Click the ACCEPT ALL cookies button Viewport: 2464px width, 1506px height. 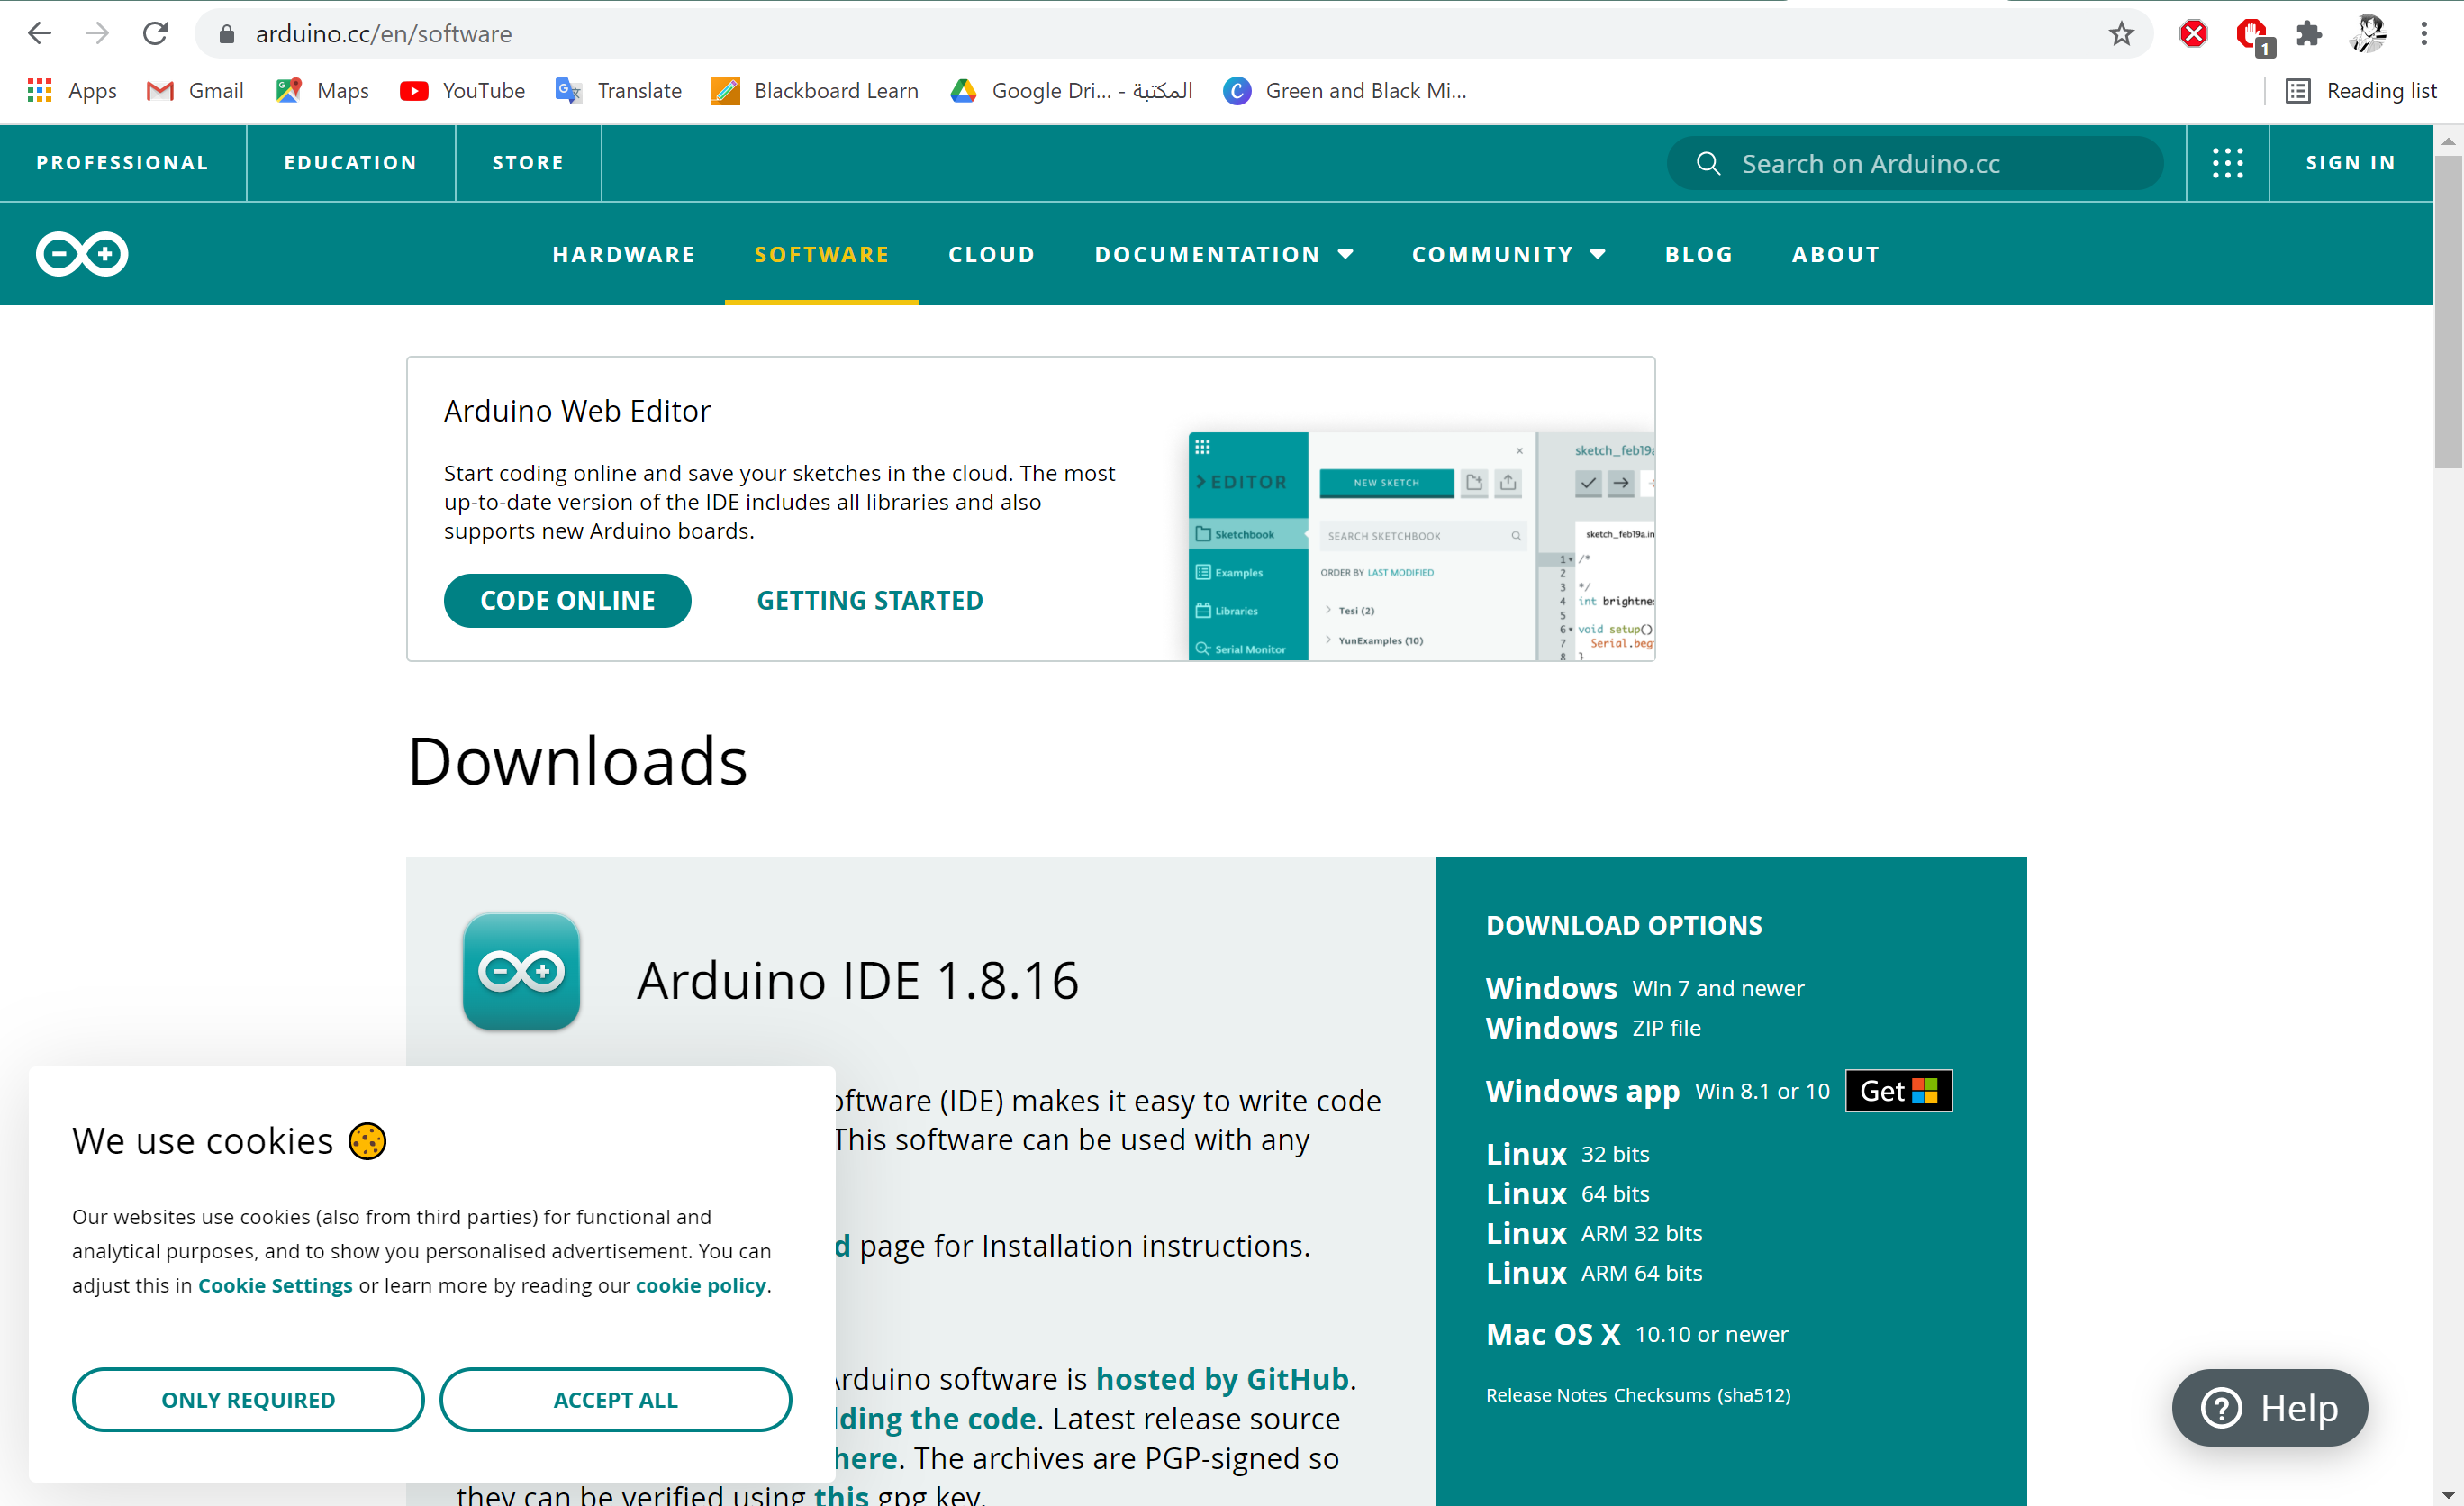(616, 1399)
